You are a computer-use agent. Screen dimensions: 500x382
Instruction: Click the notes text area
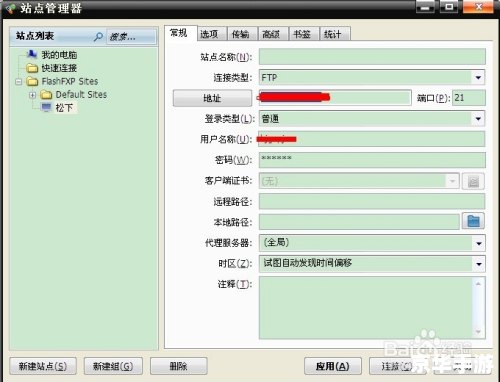point(366,308)
